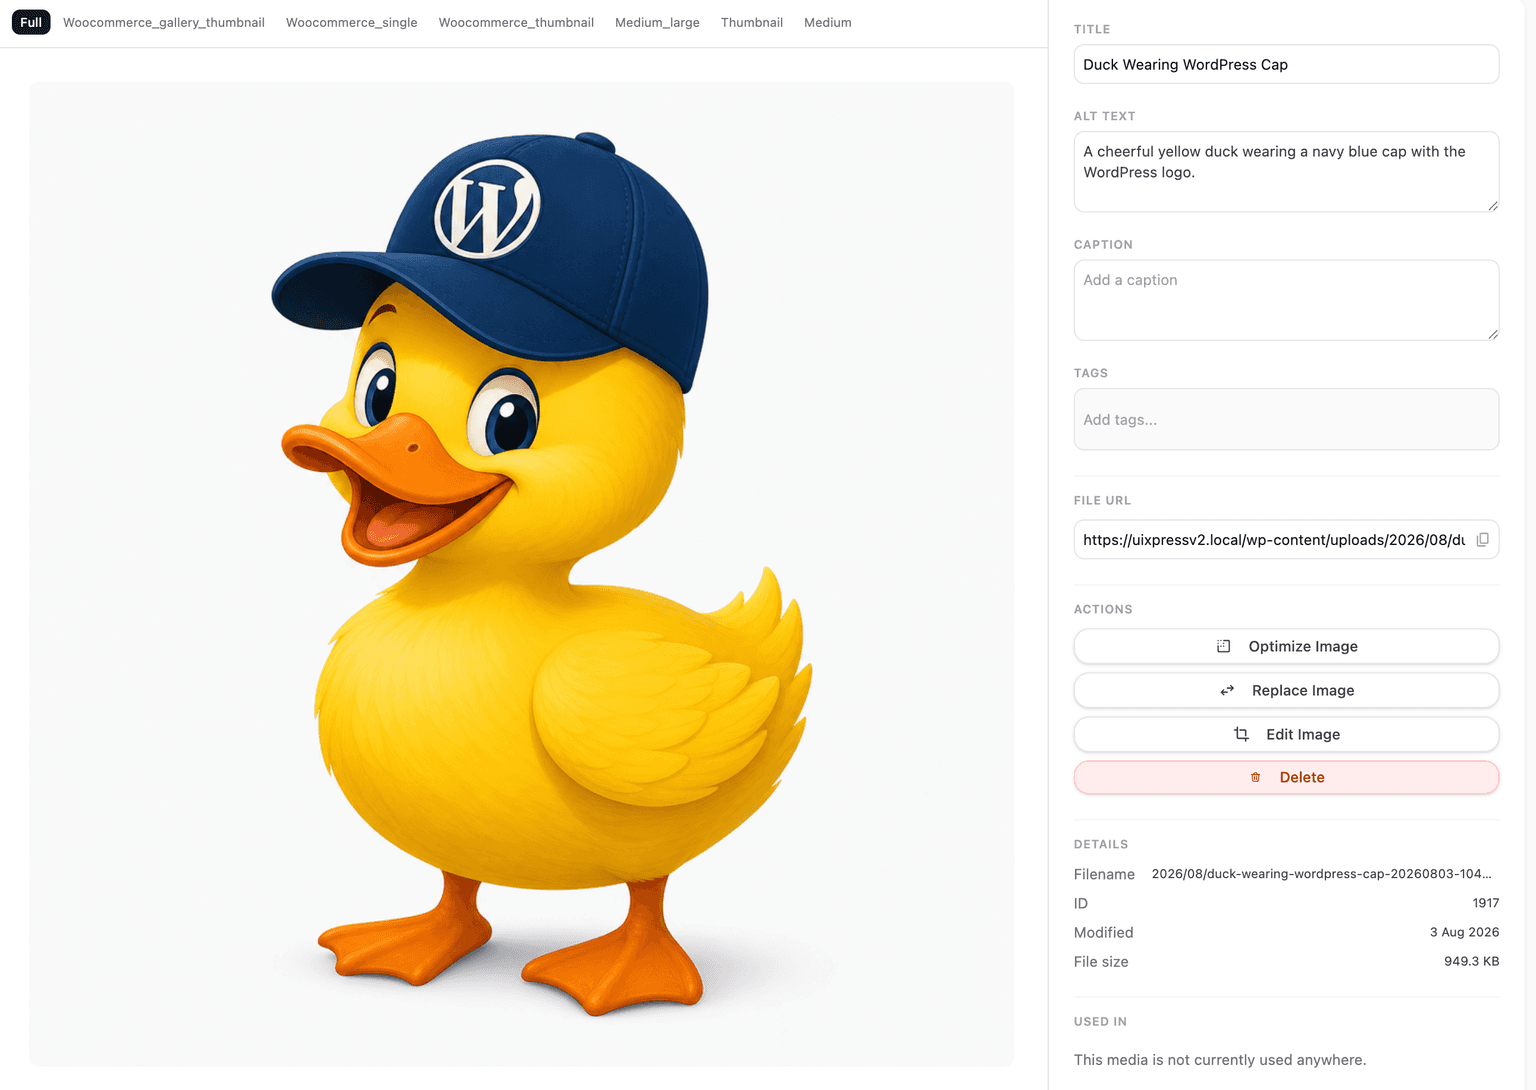The height and width of the screenshot is (1090, 1536).
Task: Switch to Woocommerce_gallery_thumbnail size tab
Action: point(164,22)
